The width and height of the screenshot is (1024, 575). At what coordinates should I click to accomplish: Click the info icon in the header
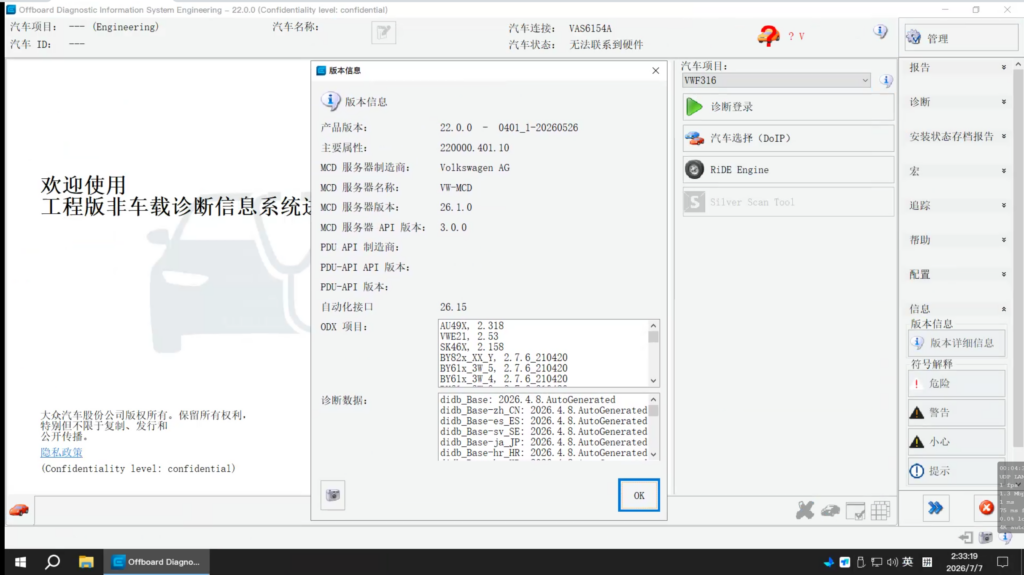(880, 31)
